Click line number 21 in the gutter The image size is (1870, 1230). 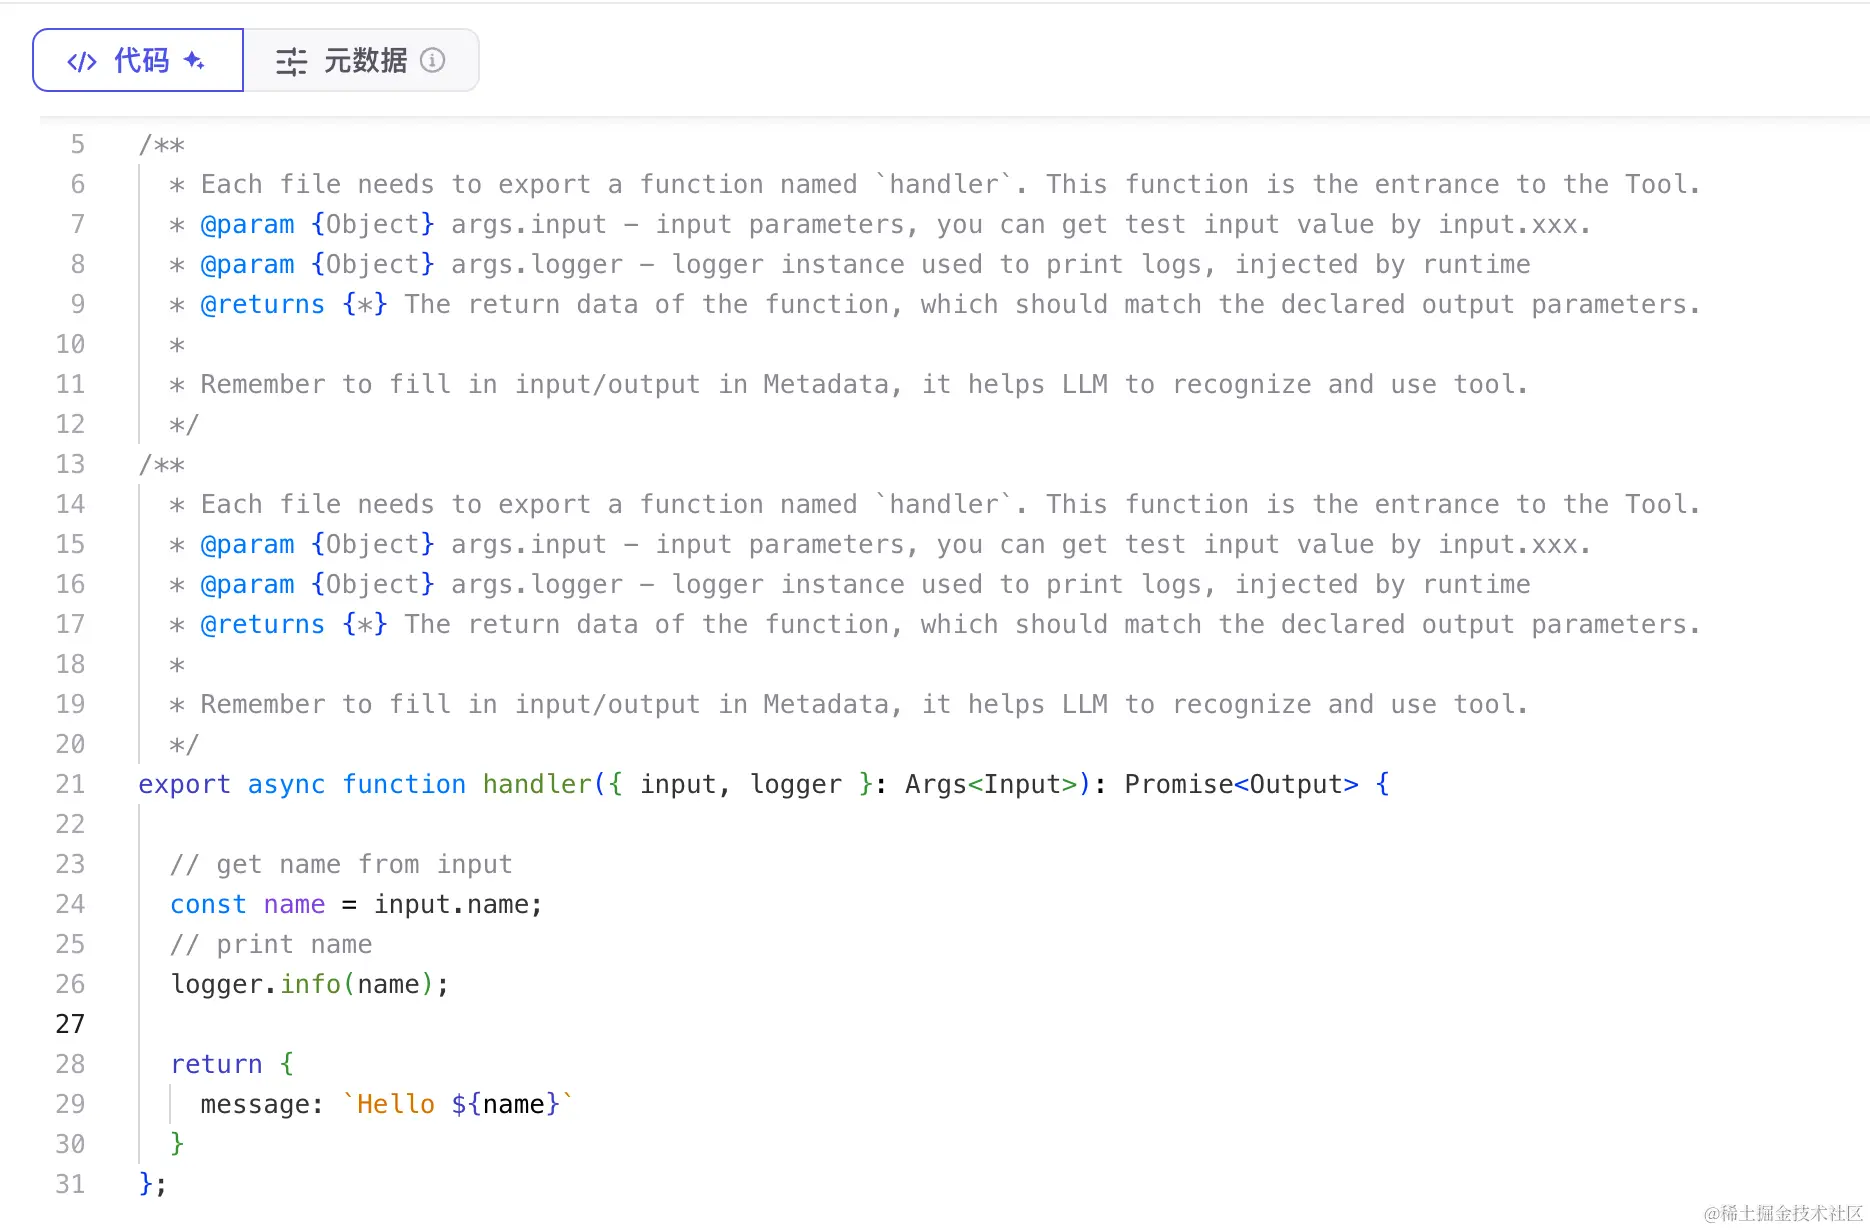click(x=70, y=784)
